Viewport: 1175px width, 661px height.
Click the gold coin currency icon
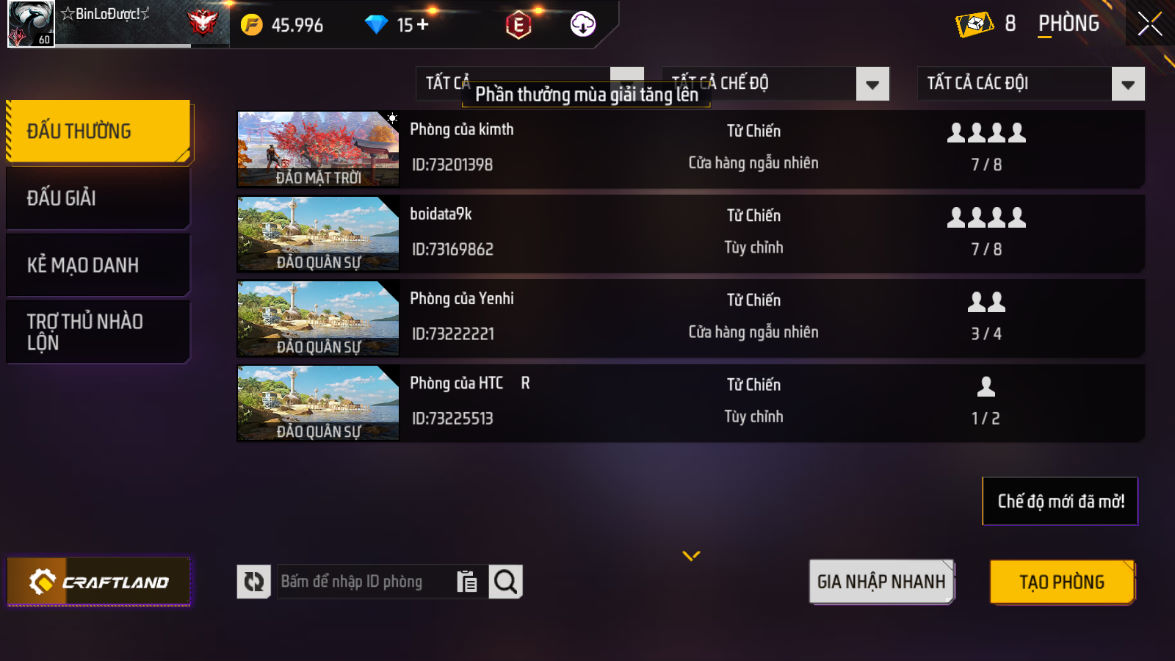click(x=252, y=25)
